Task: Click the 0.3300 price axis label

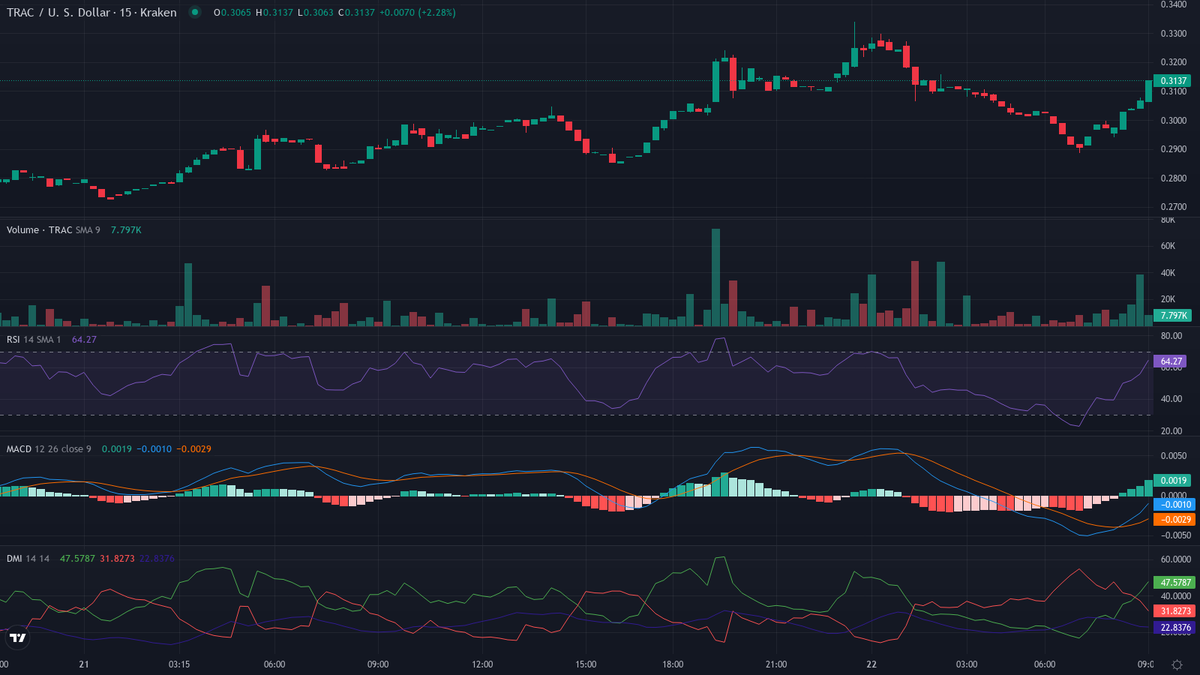Action: tap(1172, 33)
